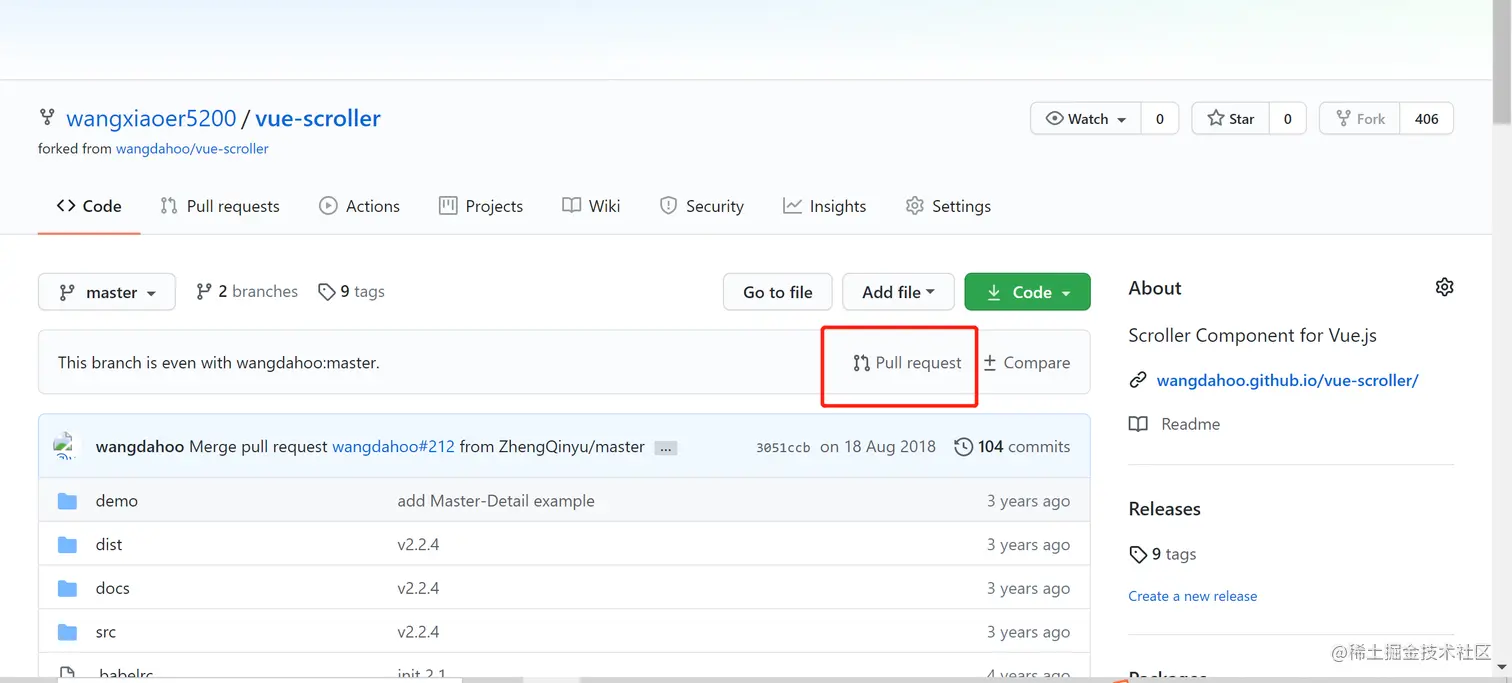
Task: Click the tag icon next to 9 tags near branches
Action: pyautogui.click(x=326, y=292)
